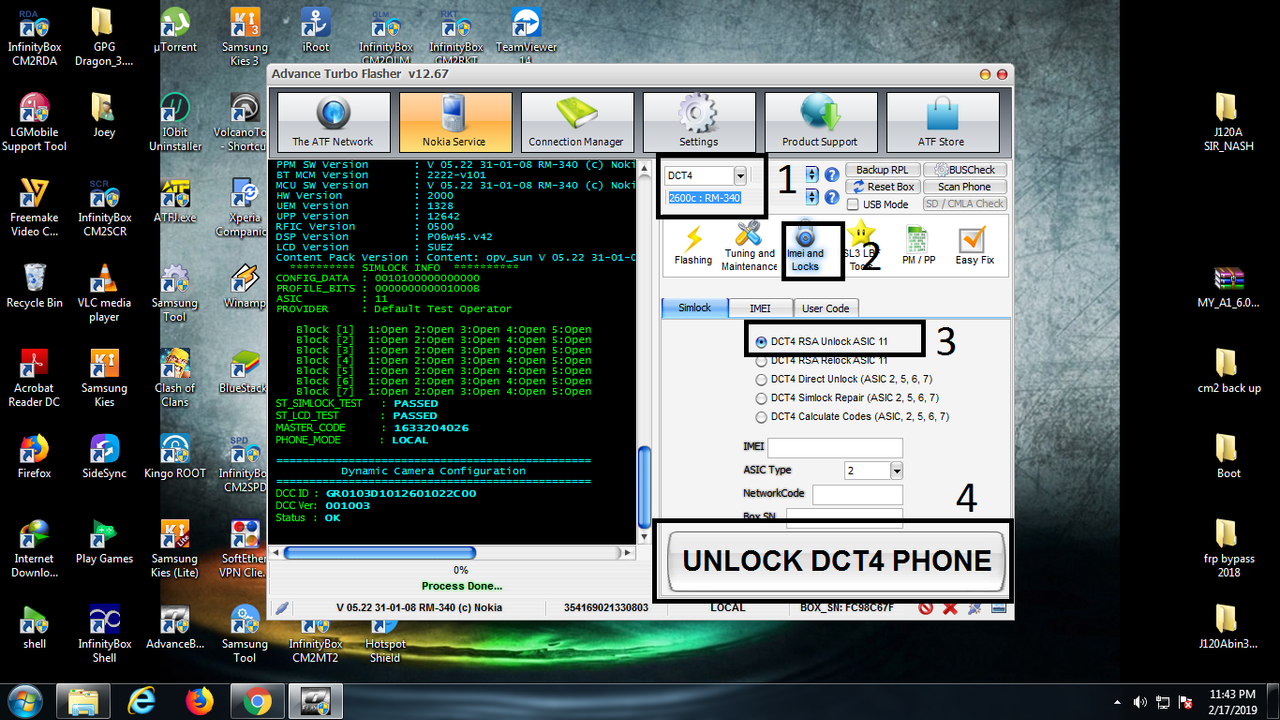The height and width of the screenshot is (720, 1280).
Task: Click the SD / CMLA Check button
Action: (x=964, y=204)
